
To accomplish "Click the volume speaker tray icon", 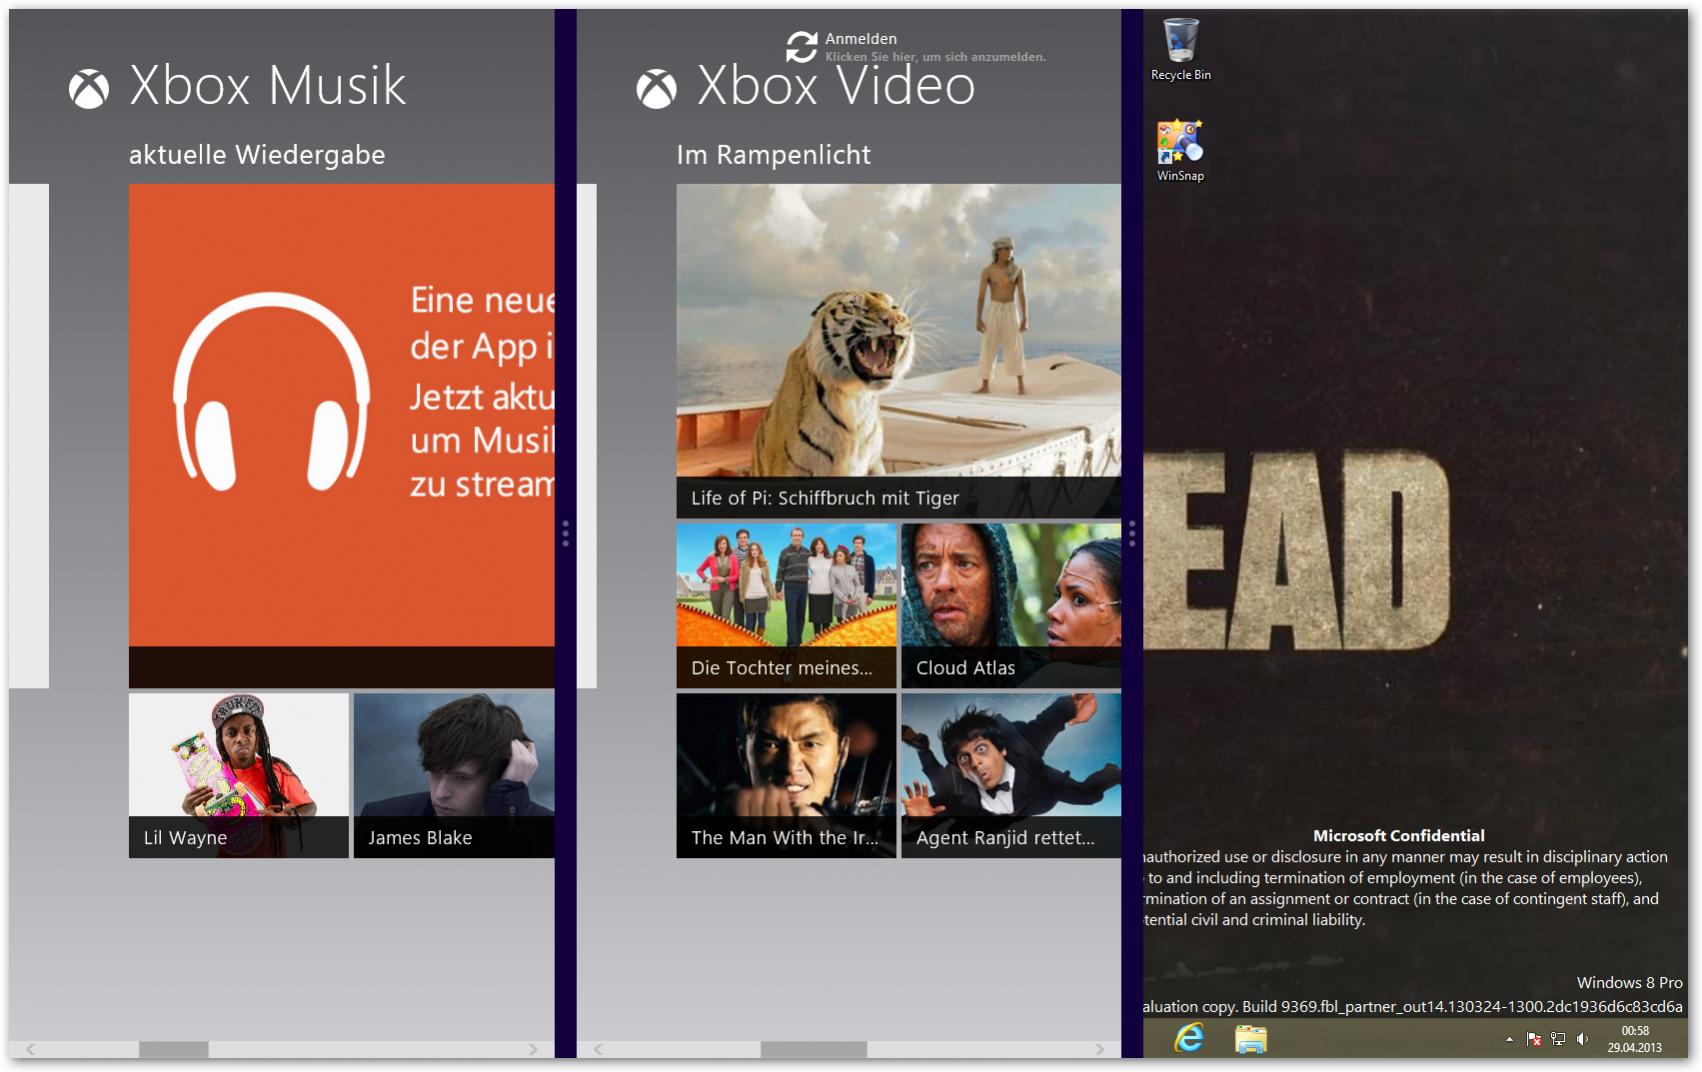I will (x=1582, y=1040).
